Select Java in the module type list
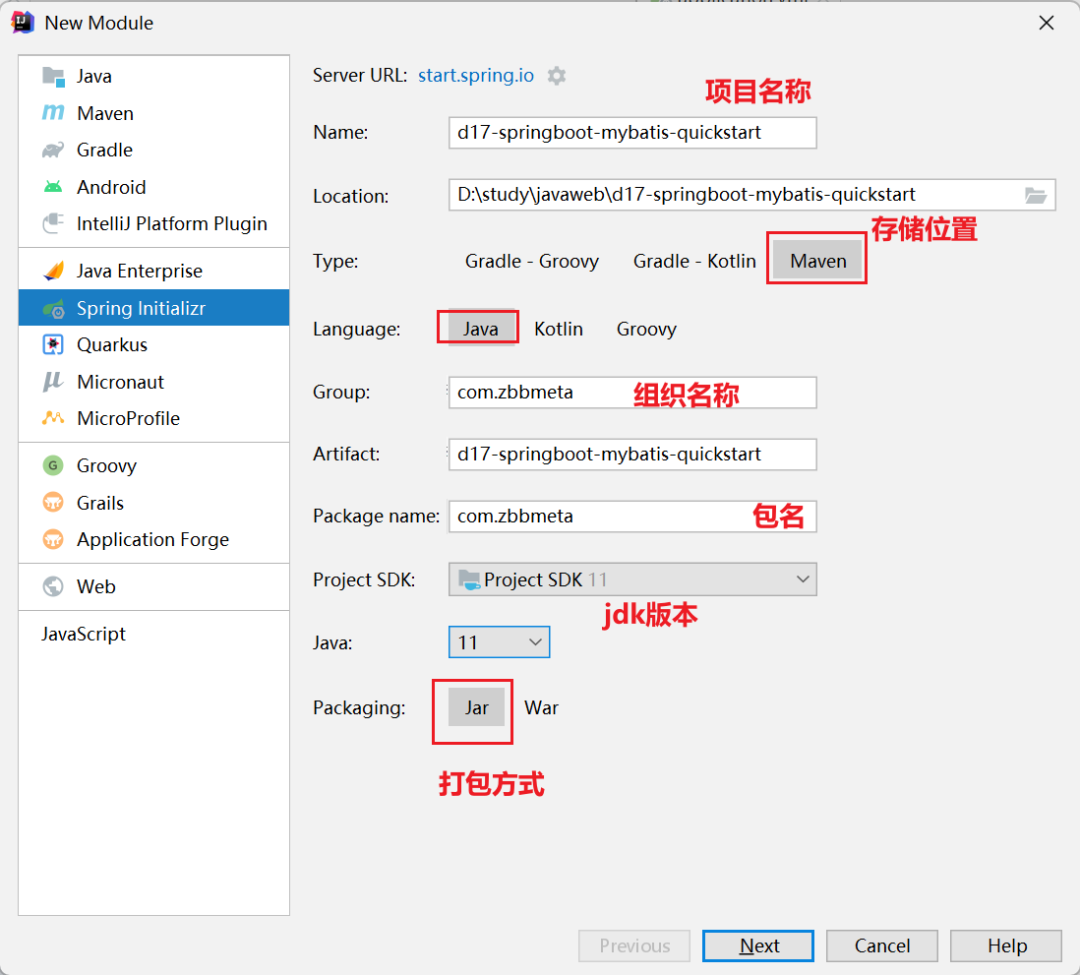 [x=154, y=76]
